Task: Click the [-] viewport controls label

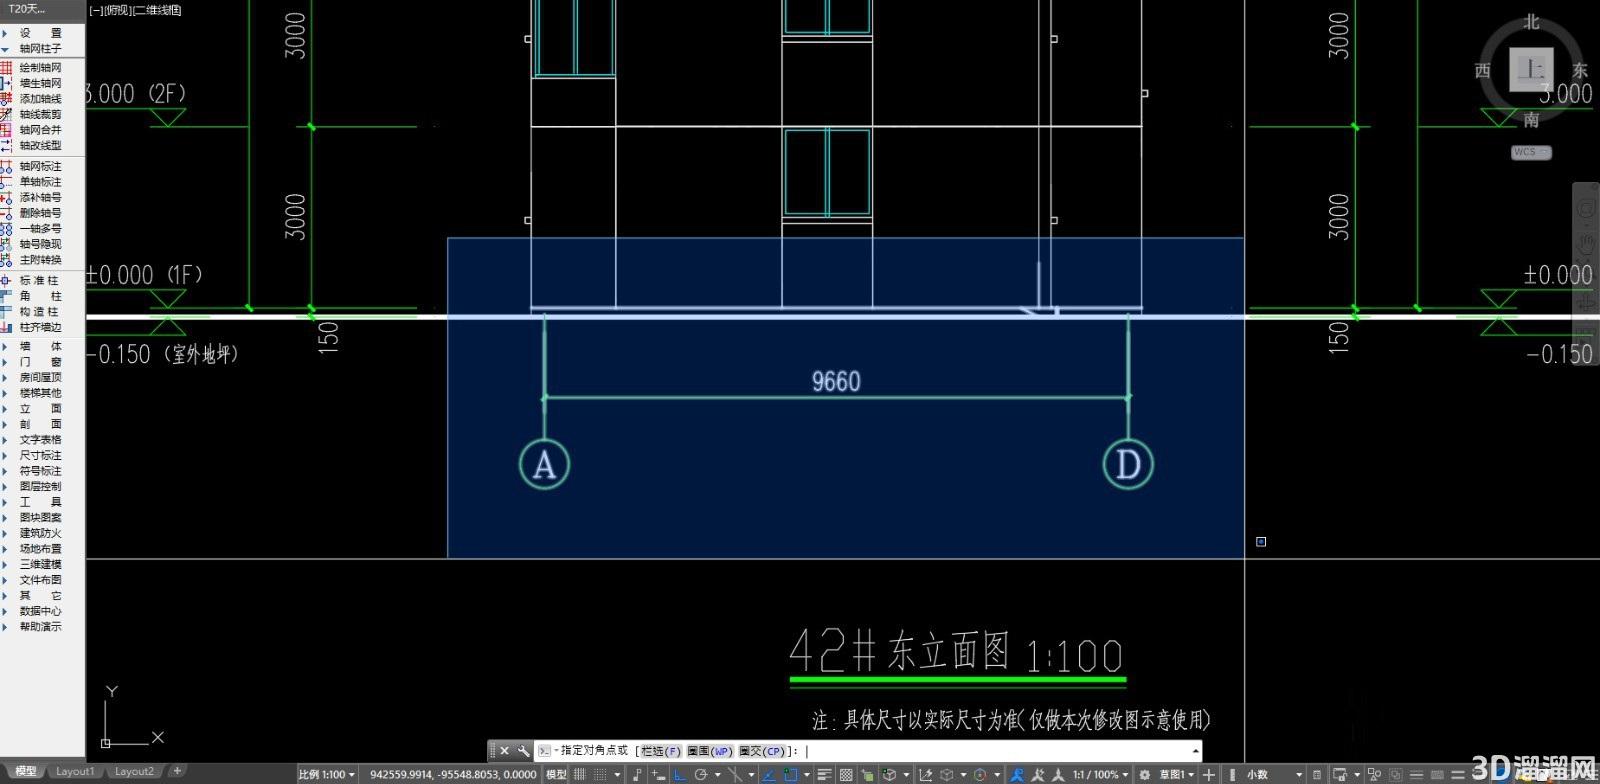Action: click(96, 10)
